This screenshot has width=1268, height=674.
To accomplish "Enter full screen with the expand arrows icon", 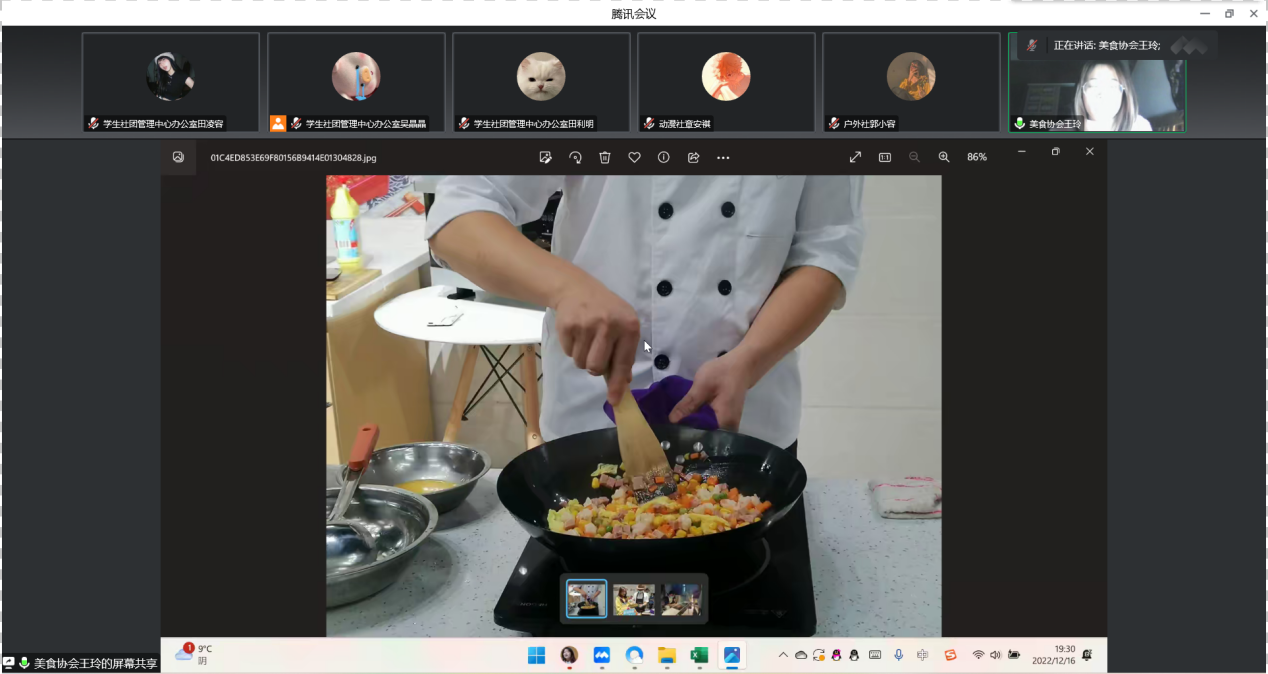I will pos(855,157).
